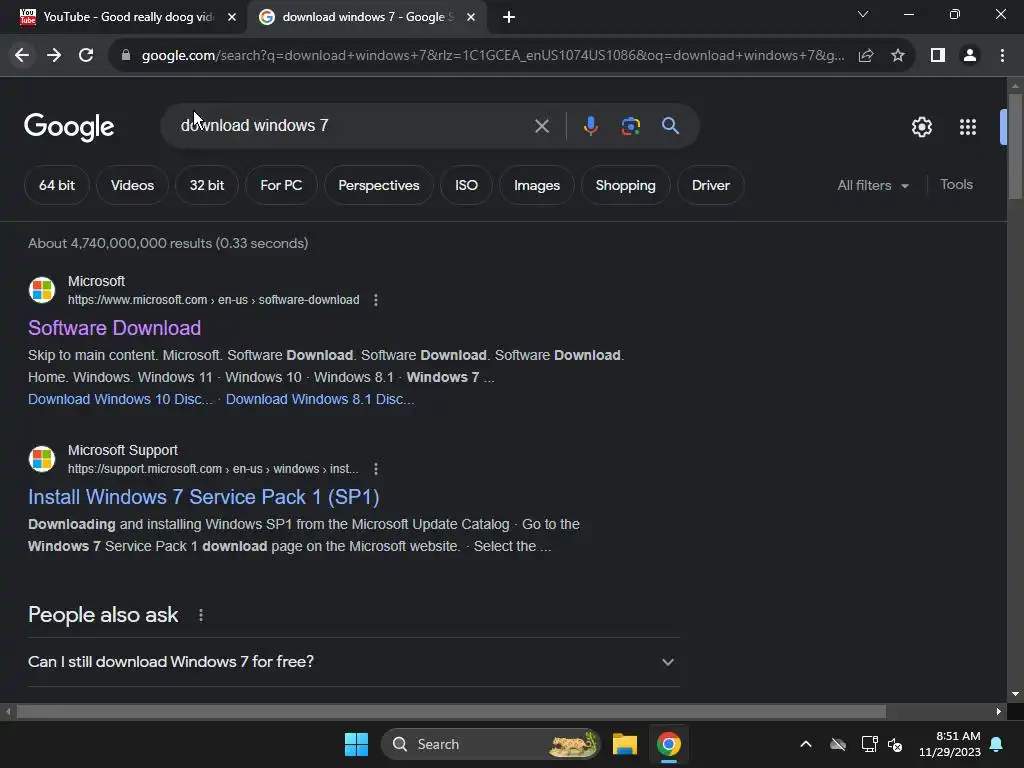Image resolution: width=1024 pixels, height=768 pixels.
Task: Open the Microsoft software-download URL breadcrumb
Action: [x=214, y=300]
